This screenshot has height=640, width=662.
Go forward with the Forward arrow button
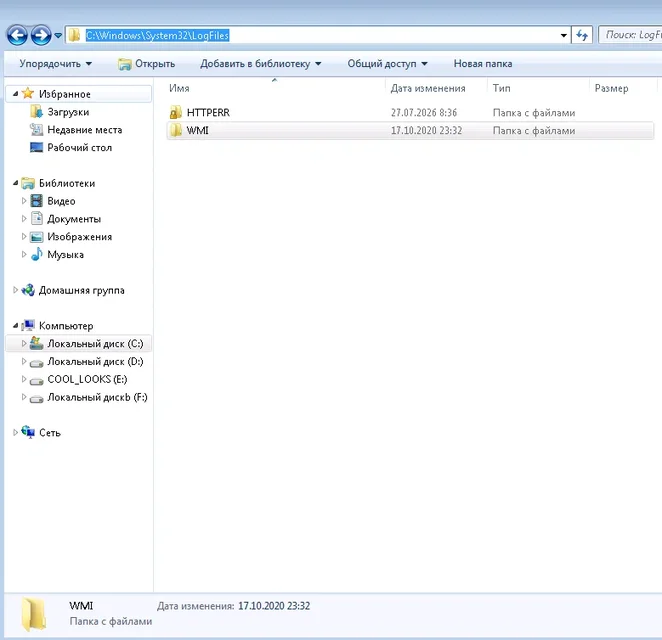(41, 35)
